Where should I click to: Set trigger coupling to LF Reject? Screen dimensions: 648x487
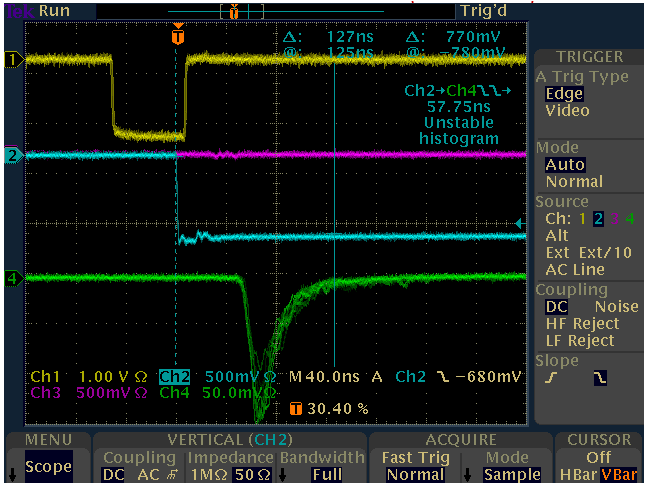[x=580, y=341]
